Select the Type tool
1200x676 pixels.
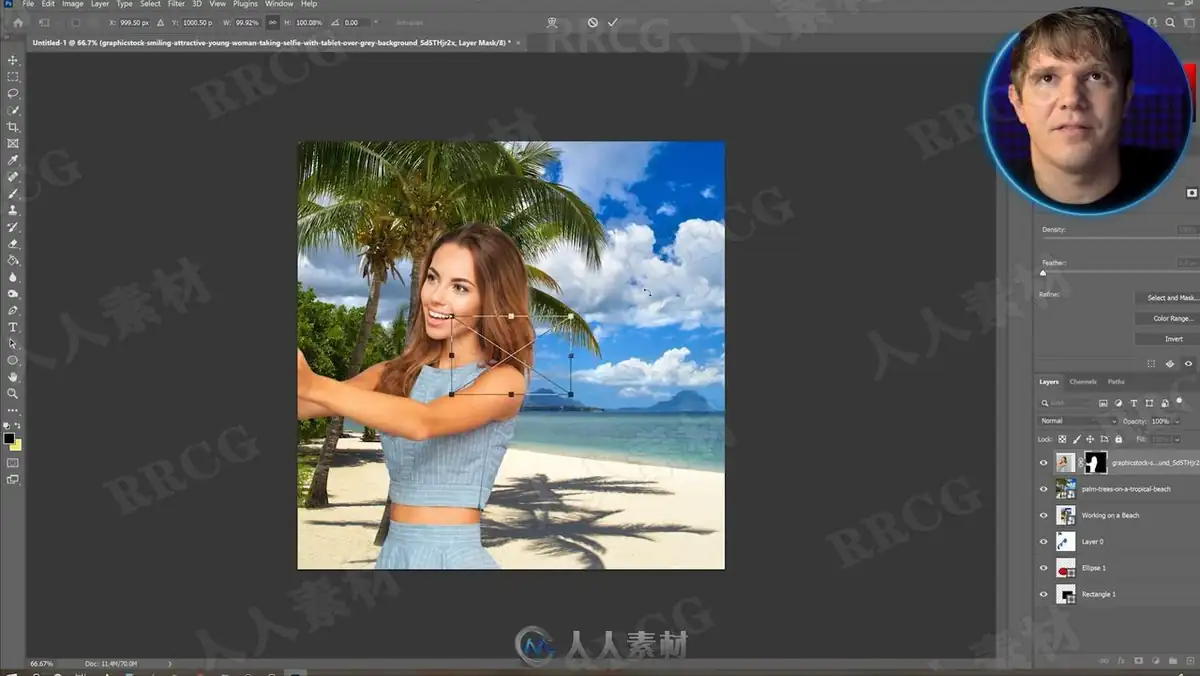[13, 327]
